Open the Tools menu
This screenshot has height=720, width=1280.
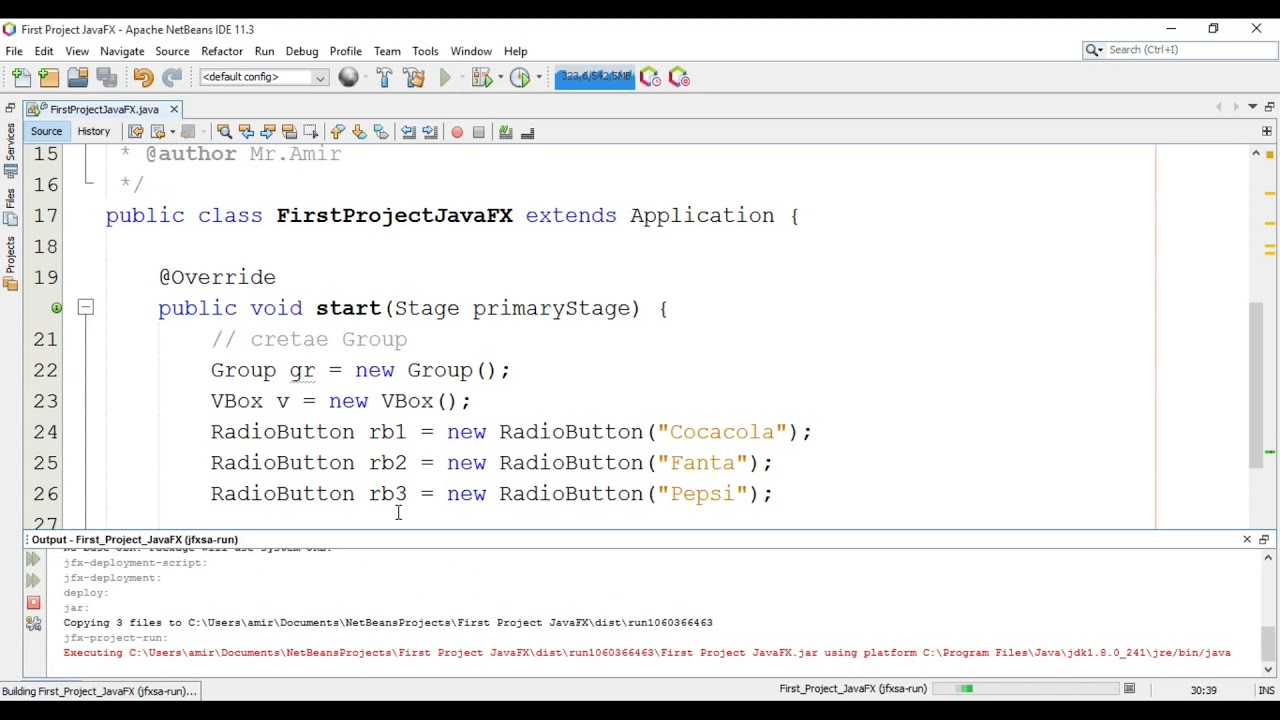coord(425,51)
